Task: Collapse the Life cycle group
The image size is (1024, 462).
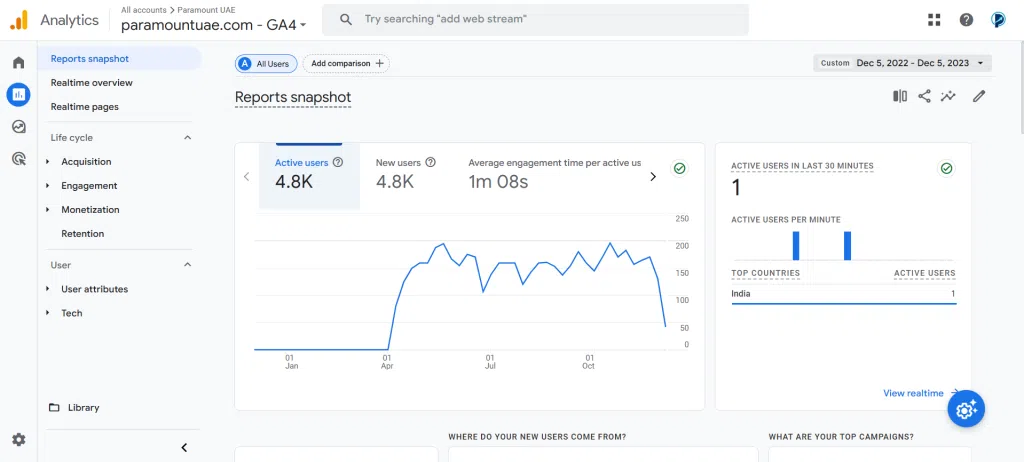Action: coord(187,138)
